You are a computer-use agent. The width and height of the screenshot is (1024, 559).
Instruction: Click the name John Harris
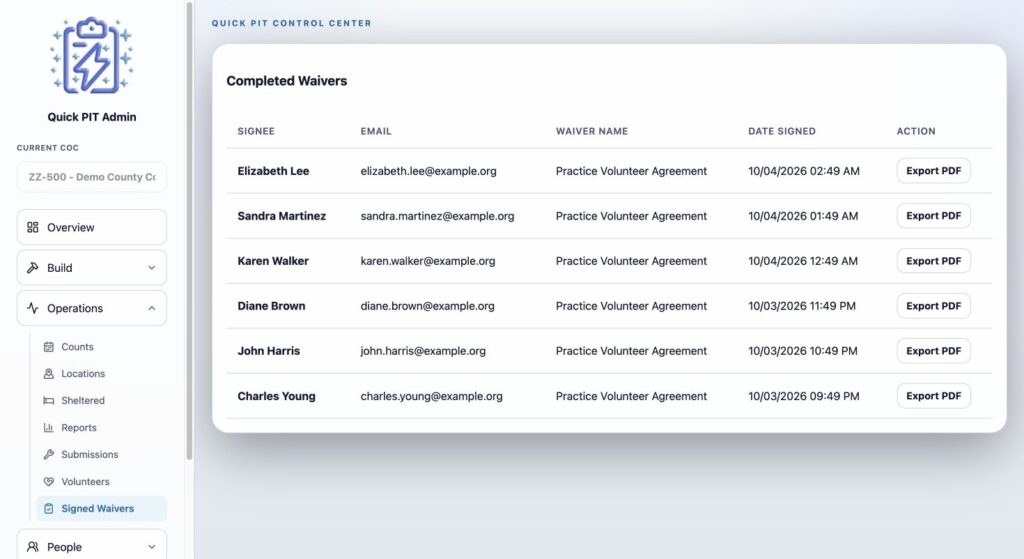tap(268, 351)
